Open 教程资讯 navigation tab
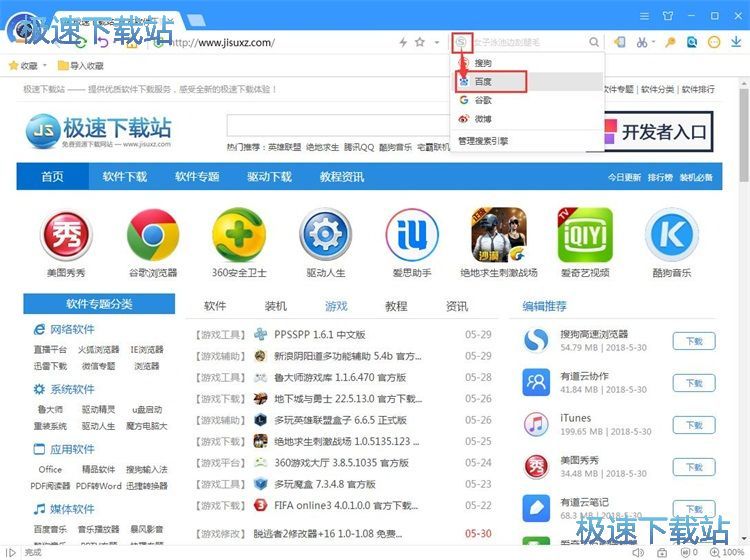This screenshot has width=750, height=560. [x=342, y=176]
